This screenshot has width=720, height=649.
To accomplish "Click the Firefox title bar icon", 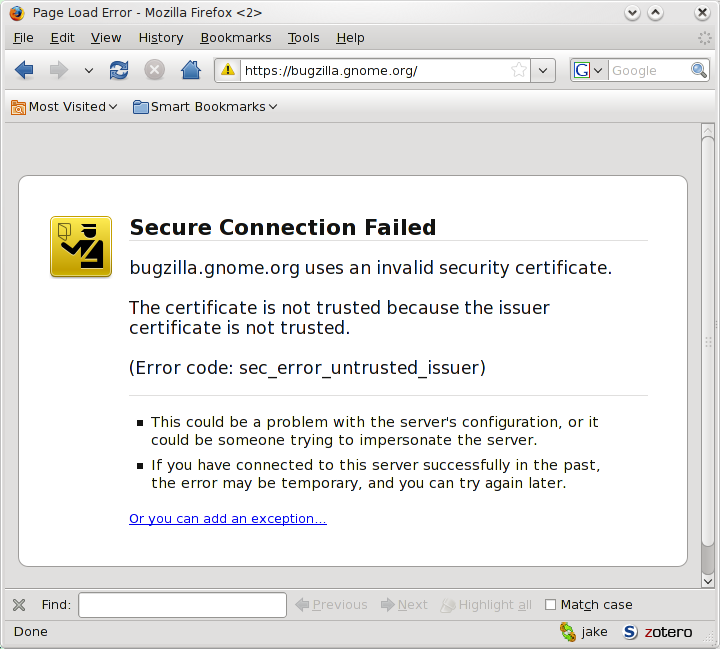I will pyautogui.click(x=17, y=13).
